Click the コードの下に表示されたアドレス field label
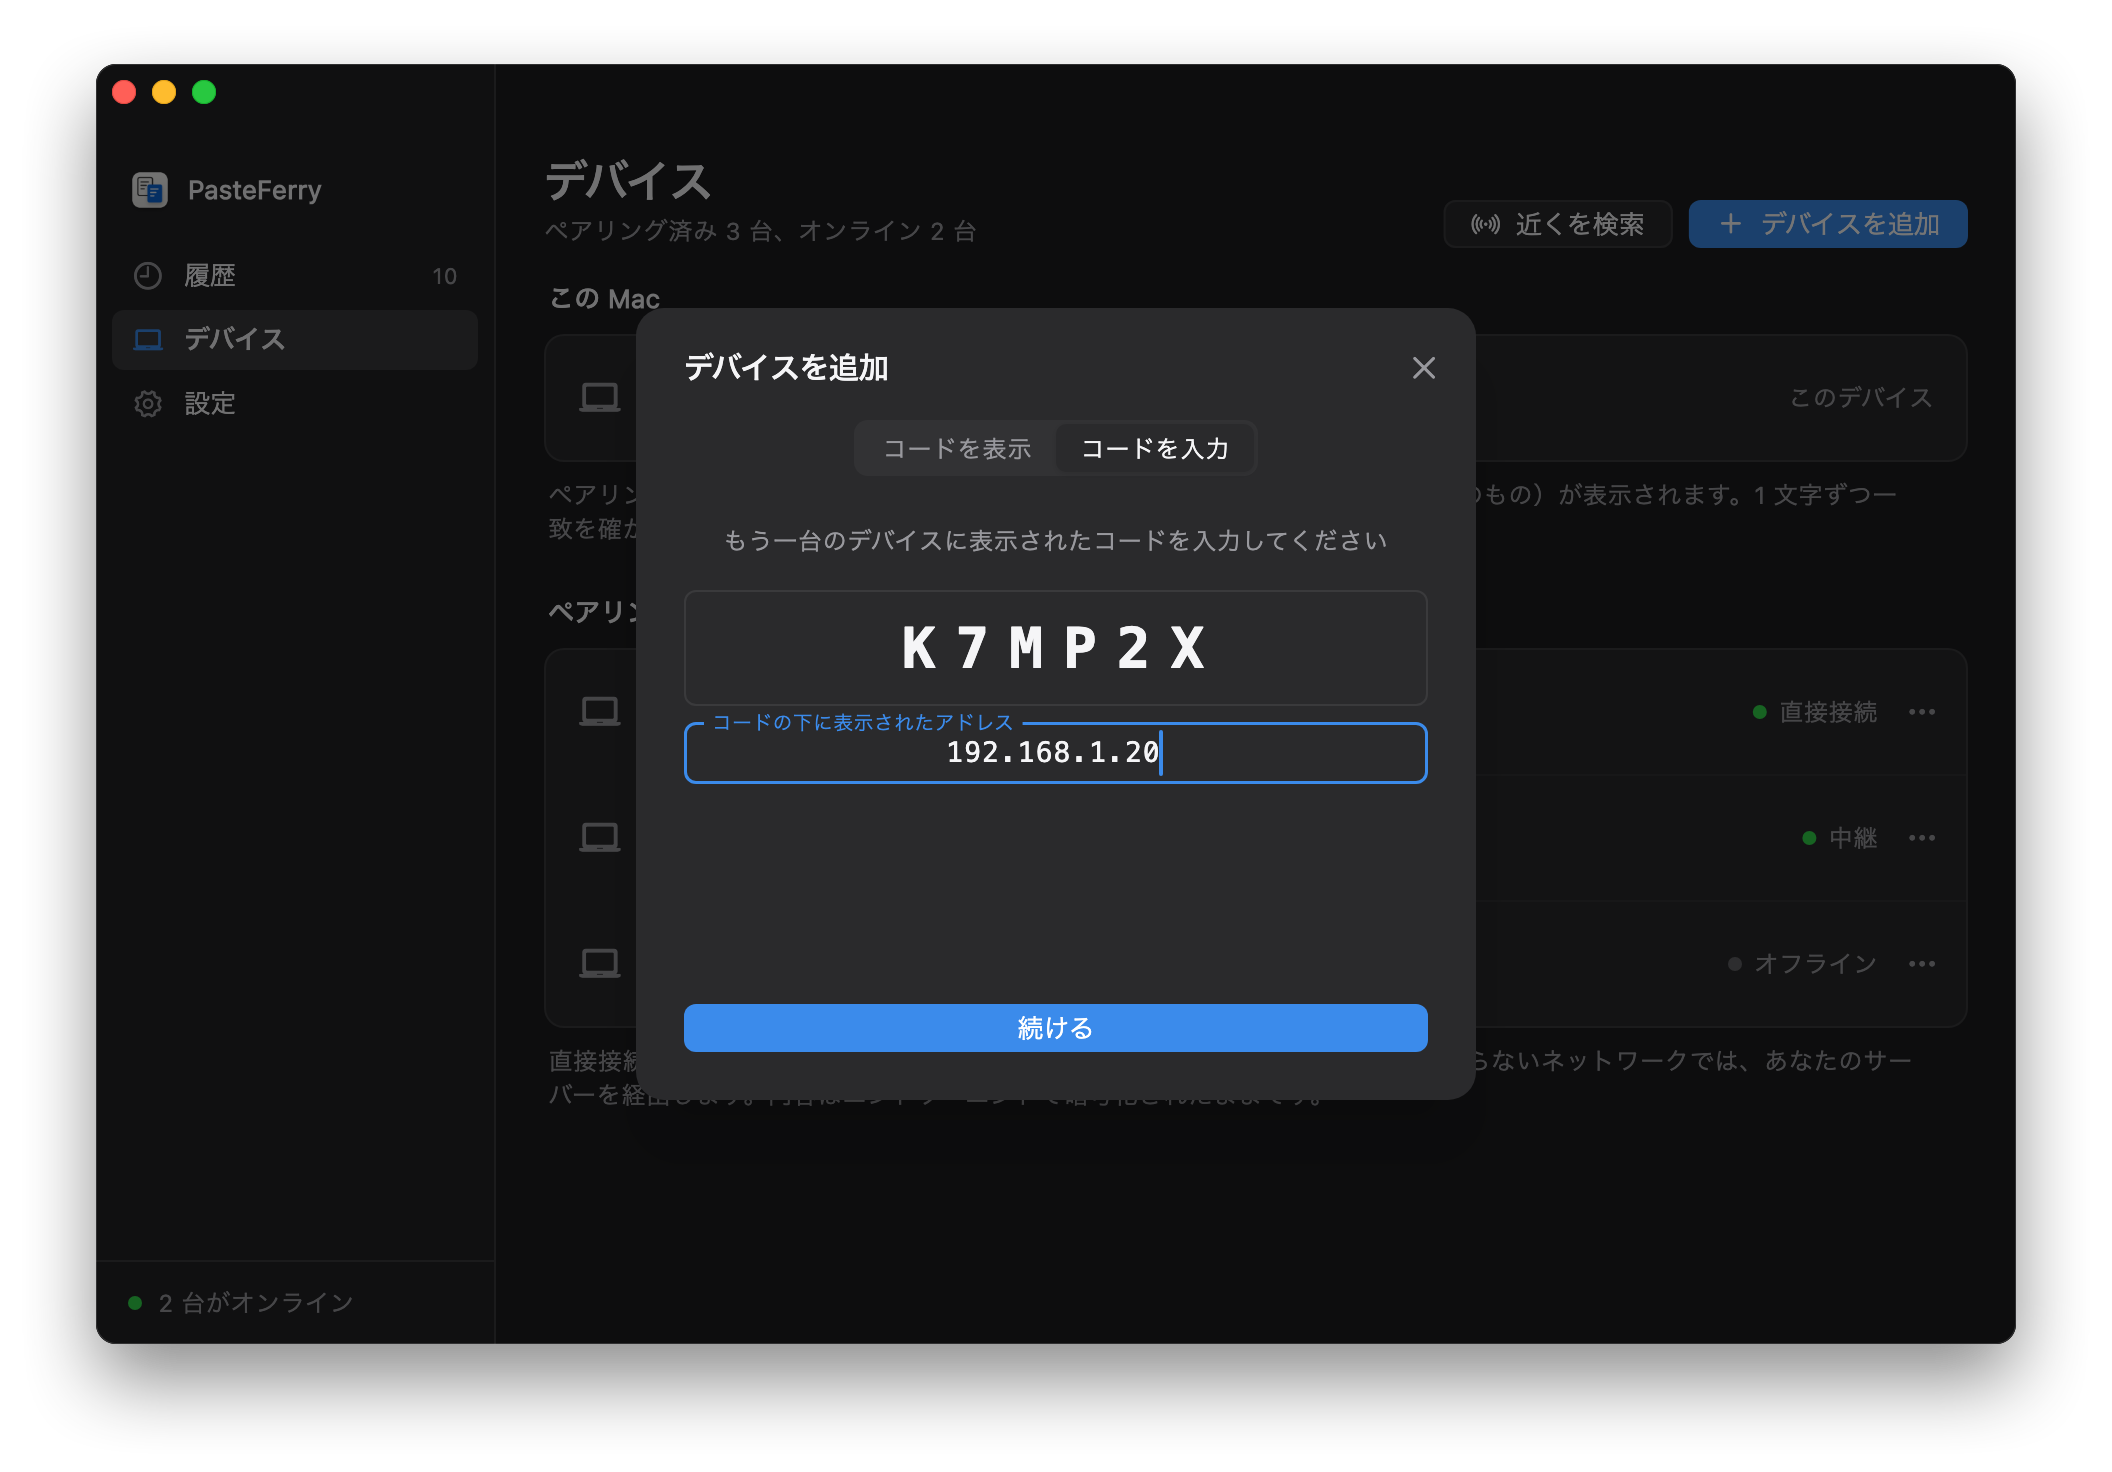Screen dimensions: 2112x1472 click(863, 722)
